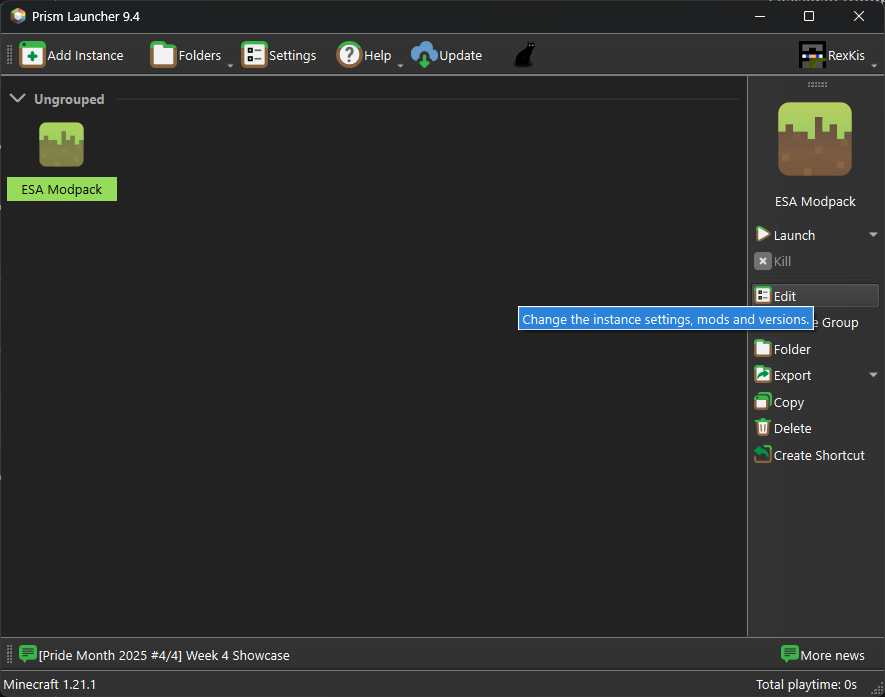Launch the ESA Modpack instance
The width and height of the screenshot is (885, 697).
tap(794, 235)
